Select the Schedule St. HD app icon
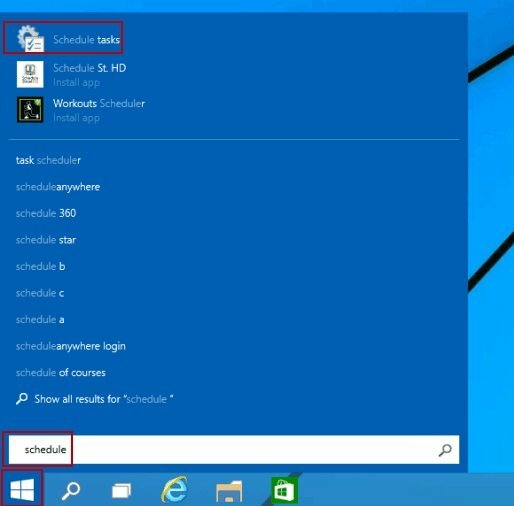The height and width of the screenshot is (506, 514). pyautogui.click(x=30, y=74)
